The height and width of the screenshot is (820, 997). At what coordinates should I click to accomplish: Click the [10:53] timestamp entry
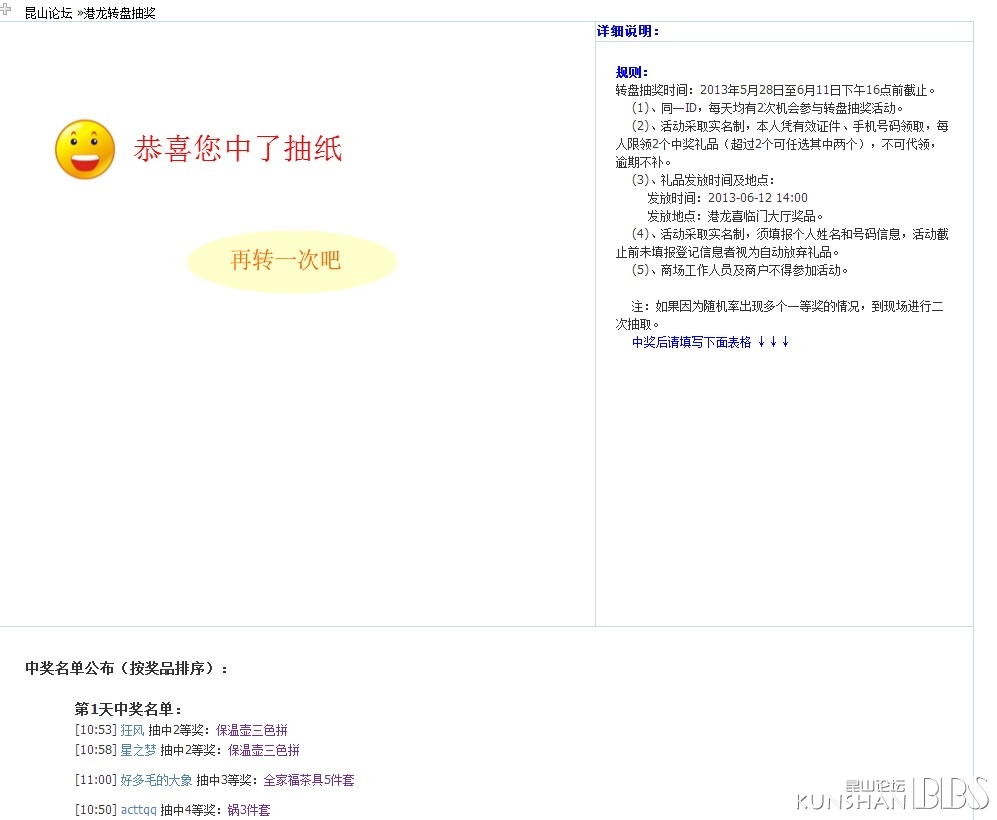[95, 730]
